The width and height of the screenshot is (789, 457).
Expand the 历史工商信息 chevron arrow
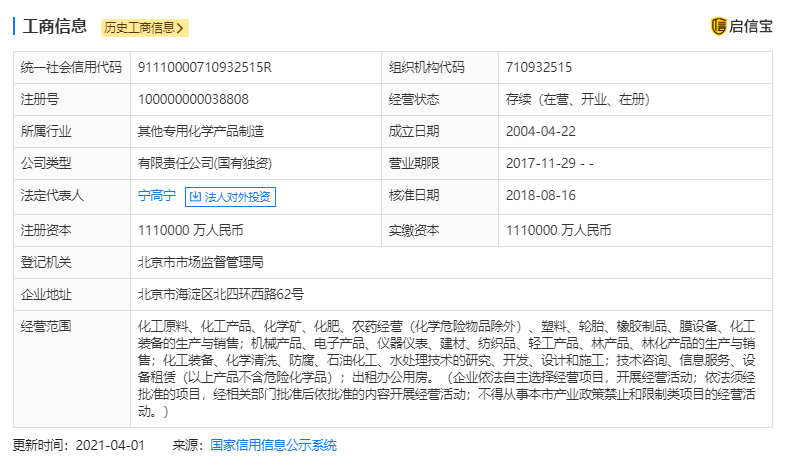(x=180, y=28)
